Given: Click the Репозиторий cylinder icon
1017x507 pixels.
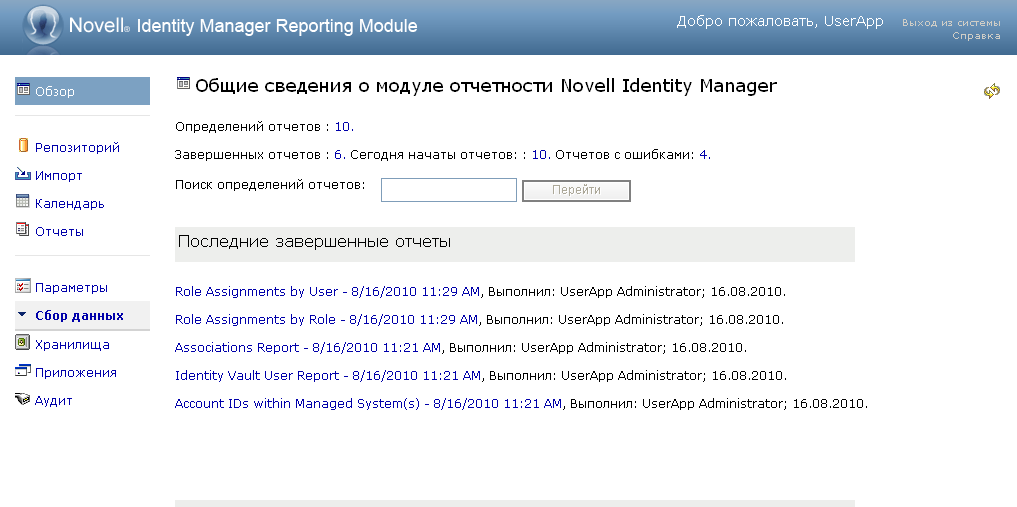Looking at the screenshot, I should 23,146.
